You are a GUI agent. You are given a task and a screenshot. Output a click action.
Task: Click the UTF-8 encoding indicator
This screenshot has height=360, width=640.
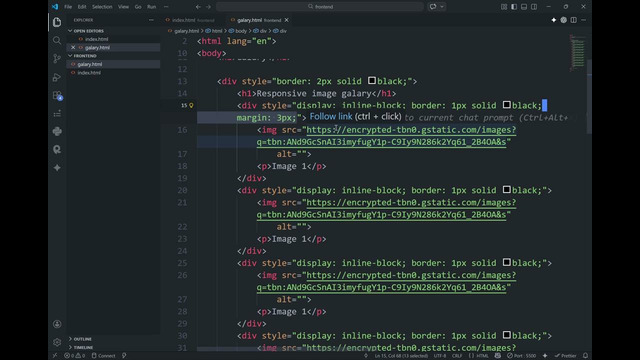[440, 356]
